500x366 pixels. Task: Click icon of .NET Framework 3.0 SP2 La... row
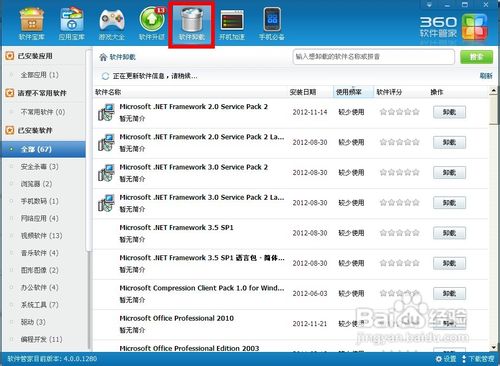106,203
